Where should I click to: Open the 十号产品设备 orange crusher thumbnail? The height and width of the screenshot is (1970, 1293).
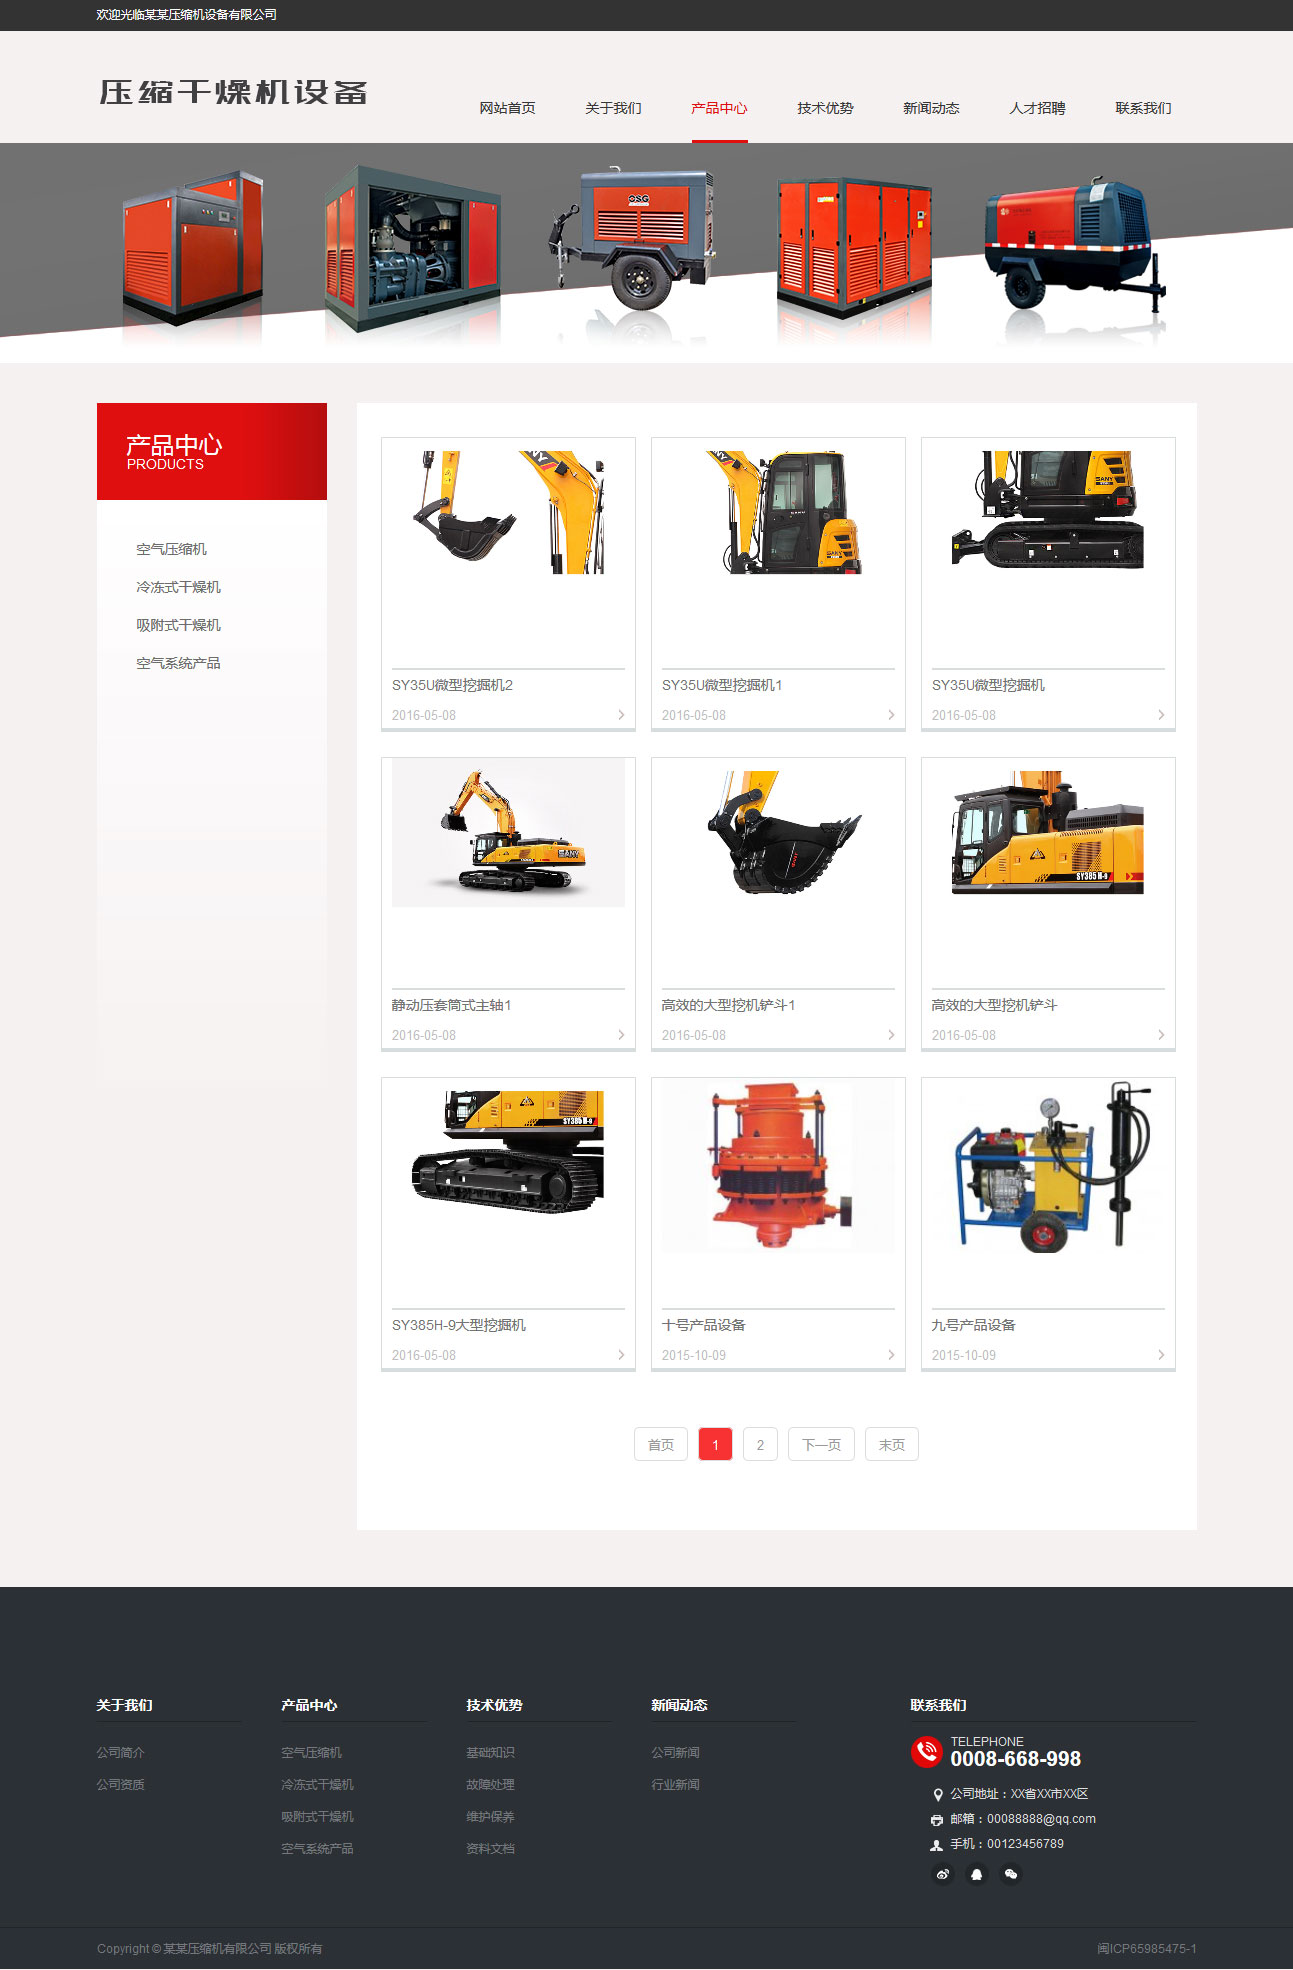click(778, 1166)
